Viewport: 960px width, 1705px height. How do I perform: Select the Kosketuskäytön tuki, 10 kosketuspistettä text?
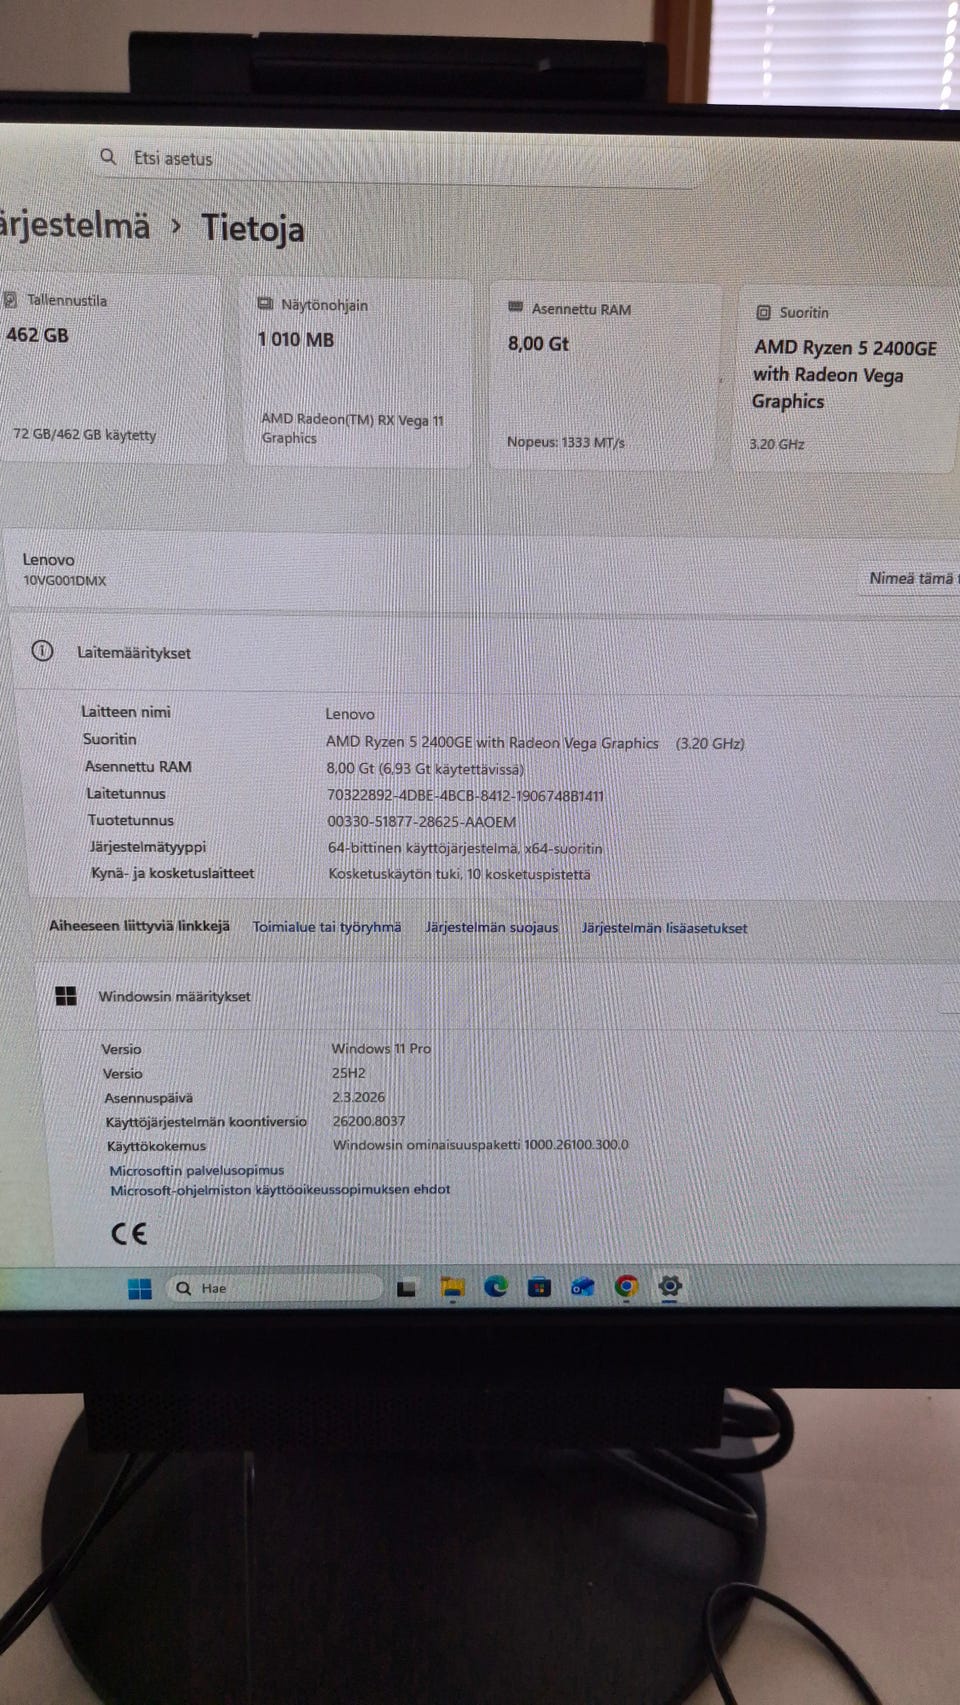point(459,874)
